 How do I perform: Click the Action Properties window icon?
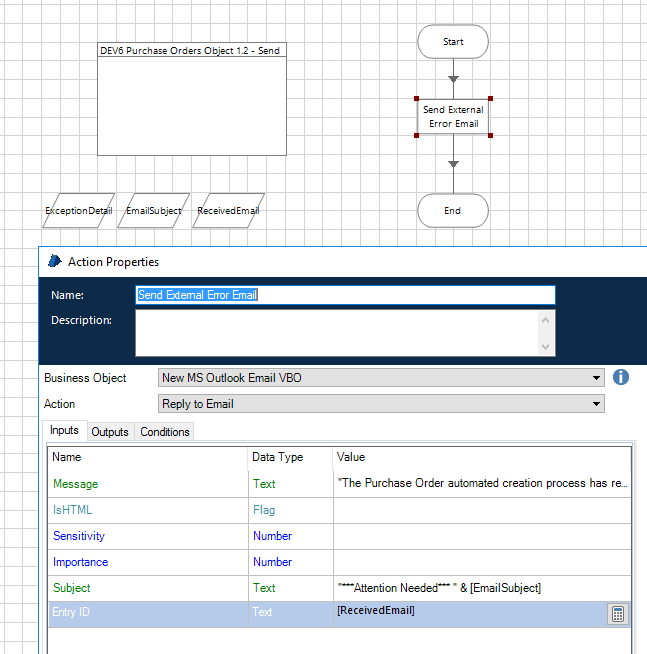(54, 262)
